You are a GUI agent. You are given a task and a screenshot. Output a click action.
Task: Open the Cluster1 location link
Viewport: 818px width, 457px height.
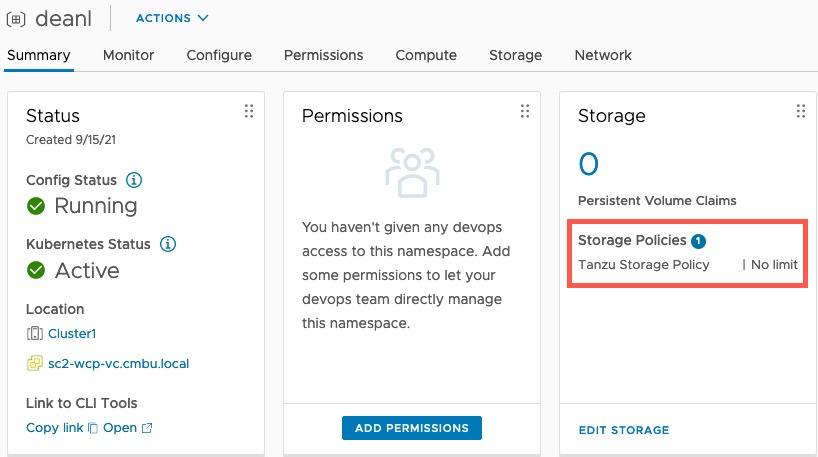point(72,333)
